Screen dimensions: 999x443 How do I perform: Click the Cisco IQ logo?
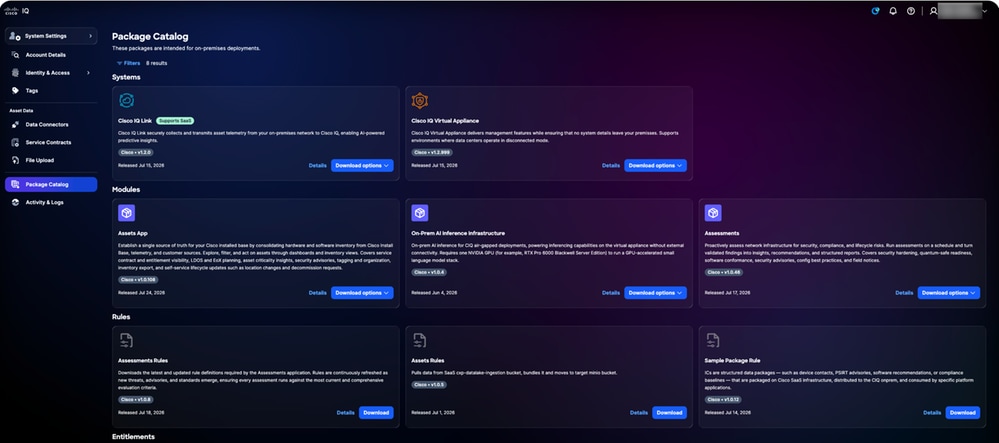[x=17, y=11]
